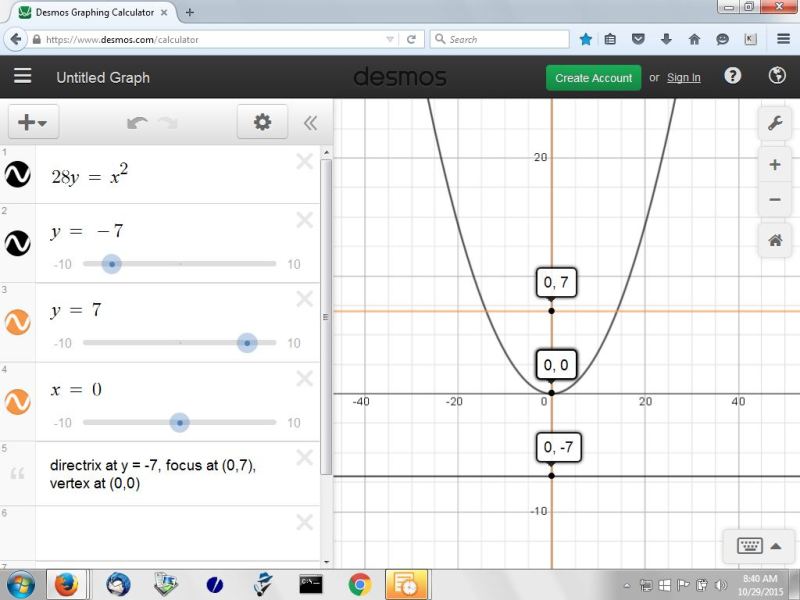The width and height of the screenshot is (800, 600).
Task: Click the undo arrow
Action: pyautogui.click(x=137, y=123)
